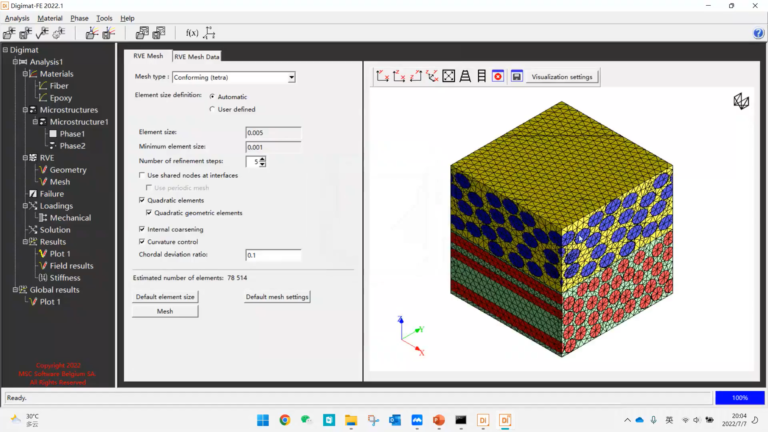
Task: Collapse the Loadings tree node
Action: [25, 206]
